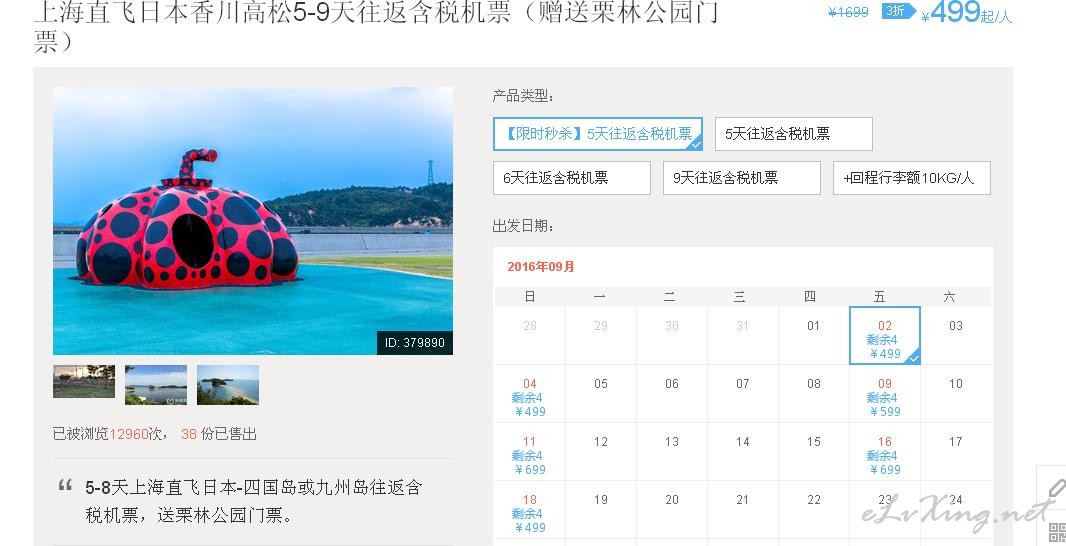
Task: Choose departure date 09 priced ¥599
Action: pos(884,394)
